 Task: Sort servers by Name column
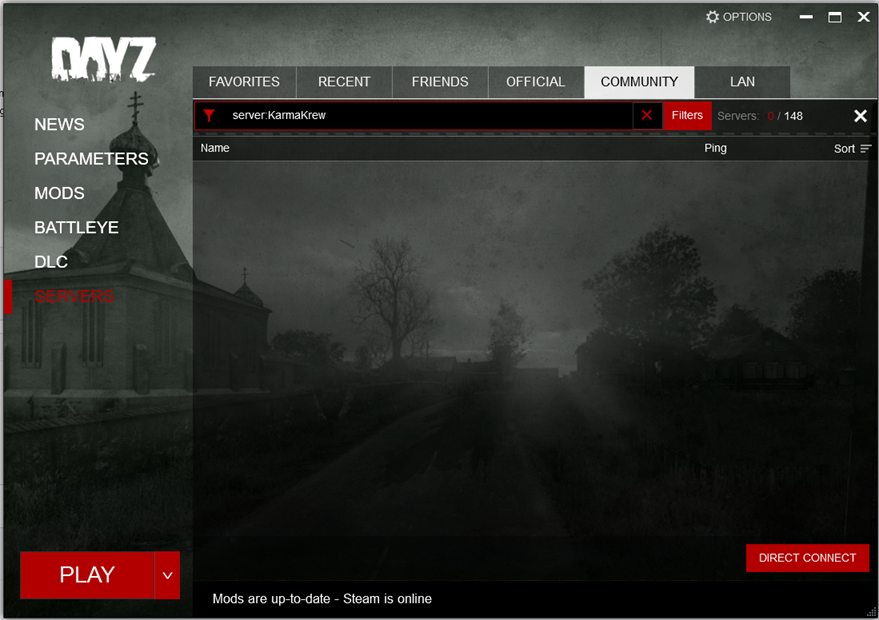215,148
